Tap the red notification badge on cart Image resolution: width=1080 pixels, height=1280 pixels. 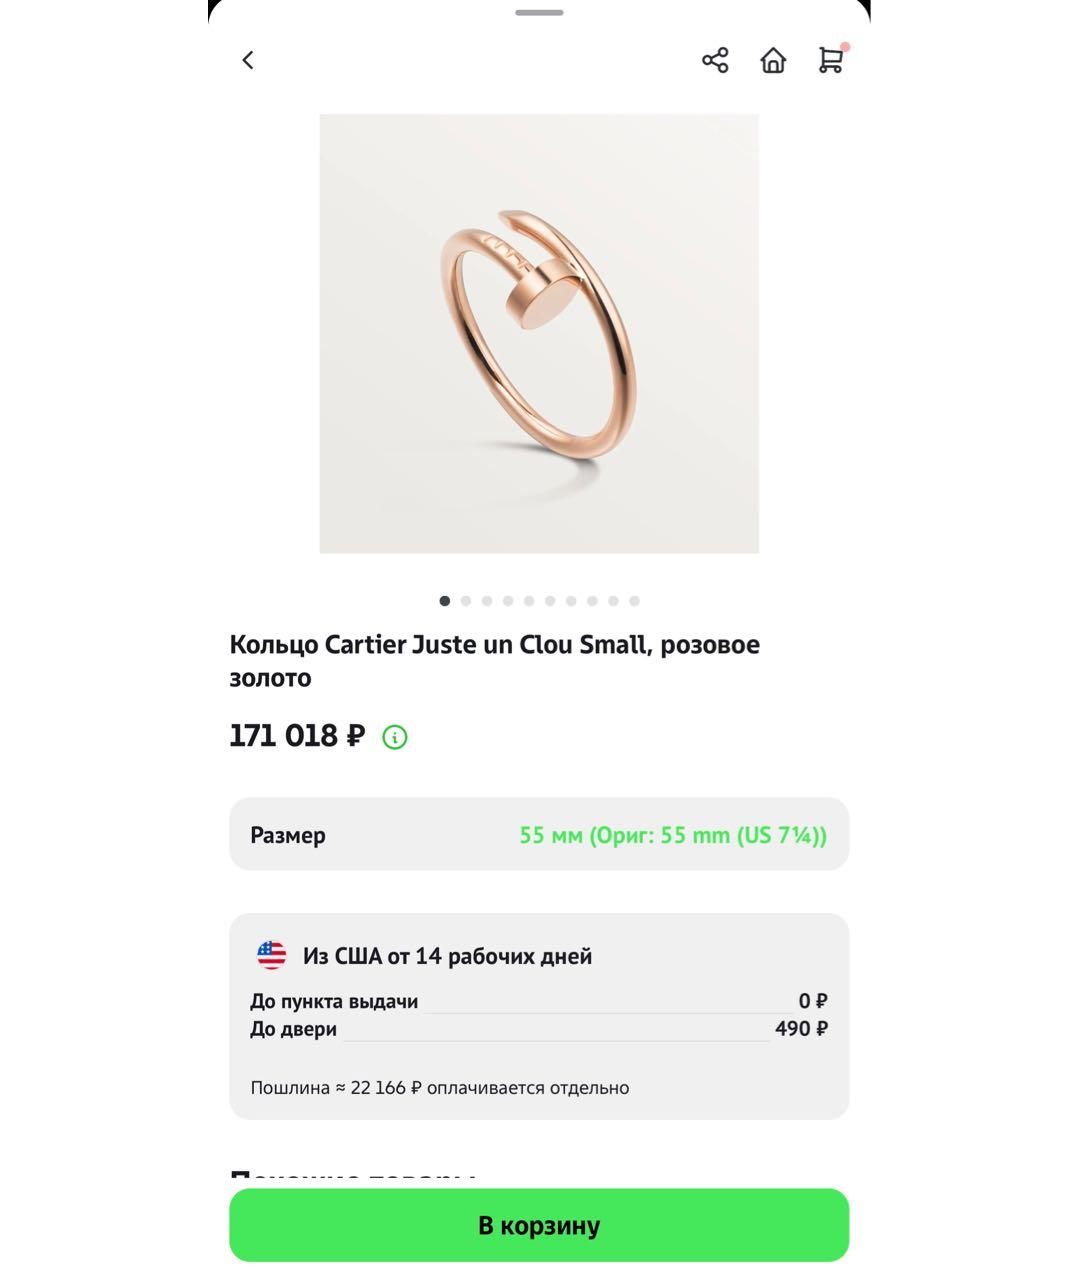pyautogui.click(x=845, y=44)
